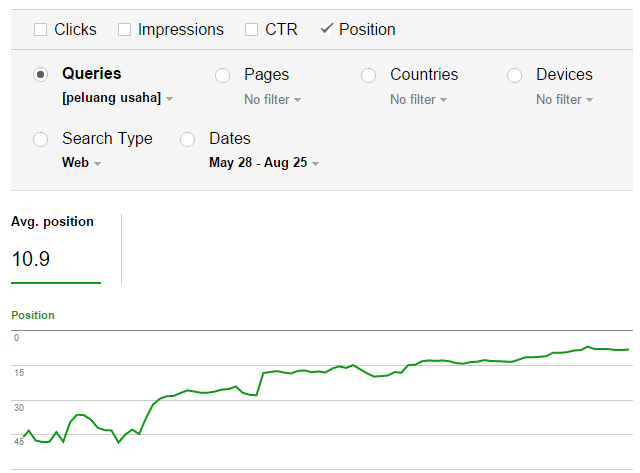
Task: Open the Web search type dropdown
Action: tap(81, 163)
